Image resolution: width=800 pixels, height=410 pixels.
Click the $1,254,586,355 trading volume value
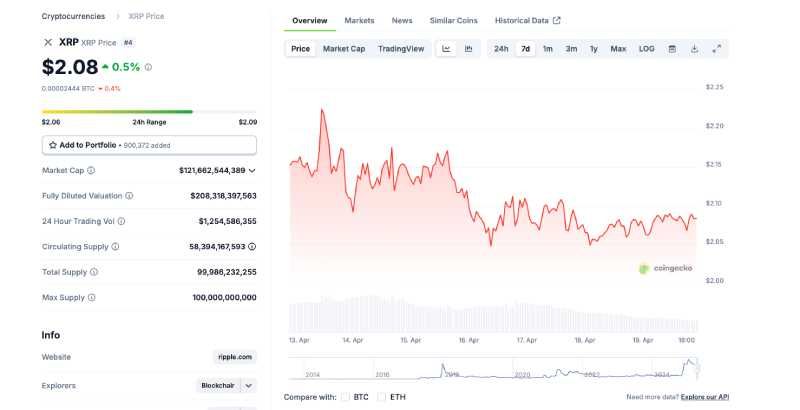pos(228,221)
